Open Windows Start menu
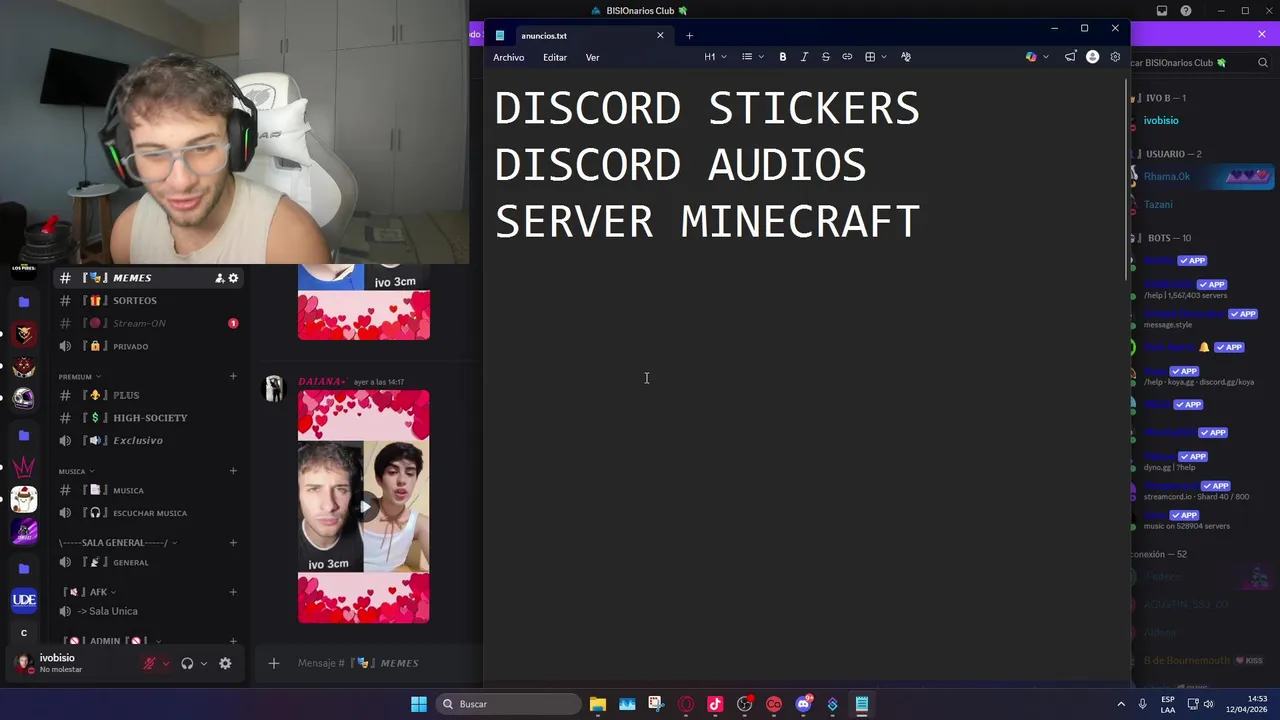Image resolution: width=1280 pixels, height=720 pixels. (419, 704)
